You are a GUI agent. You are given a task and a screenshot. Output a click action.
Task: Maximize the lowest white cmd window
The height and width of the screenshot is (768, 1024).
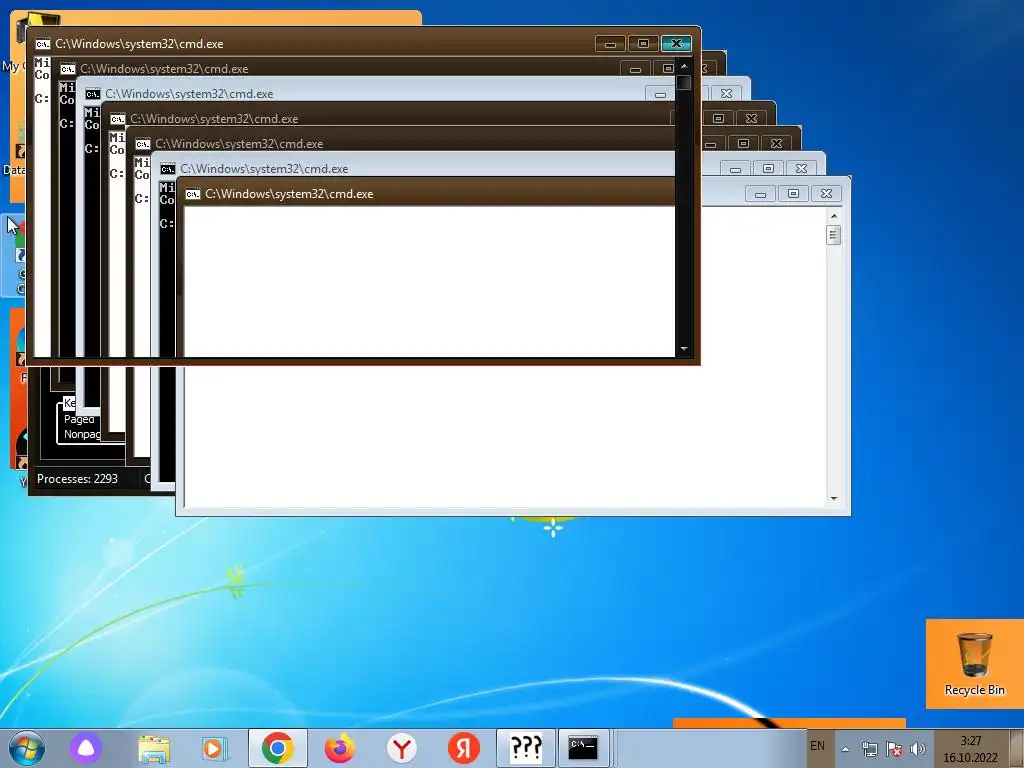[x=793, y=194]
